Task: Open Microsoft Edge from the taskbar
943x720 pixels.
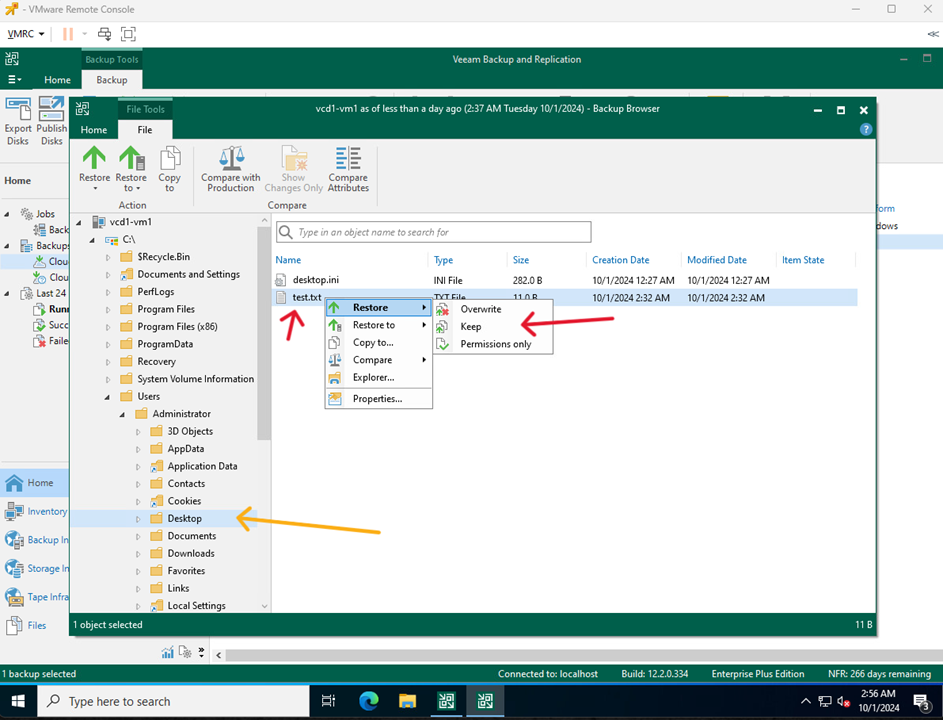Action: point(369,701)
